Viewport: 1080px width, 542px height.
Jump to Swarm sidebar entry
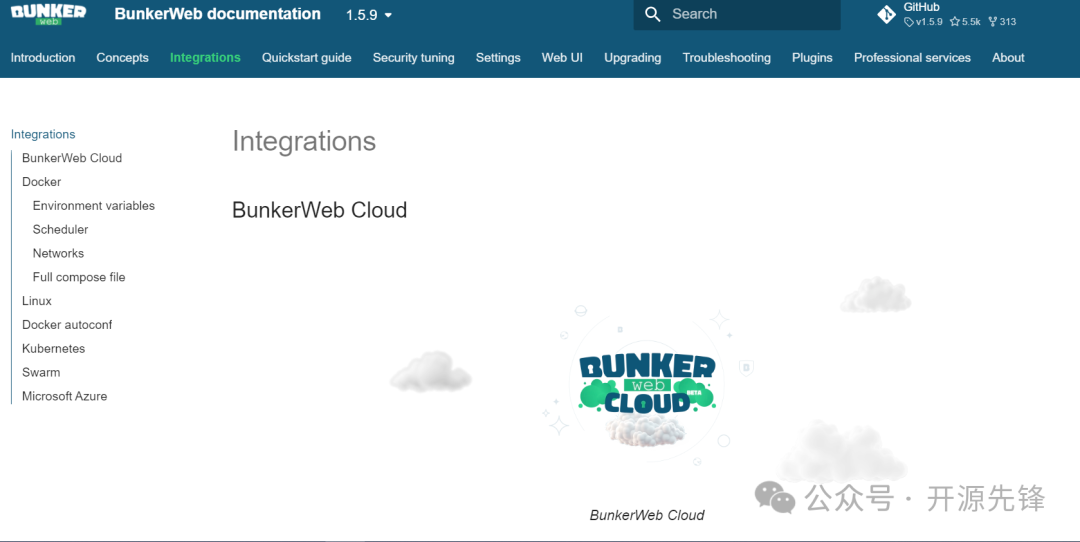(x=41, y=373)
